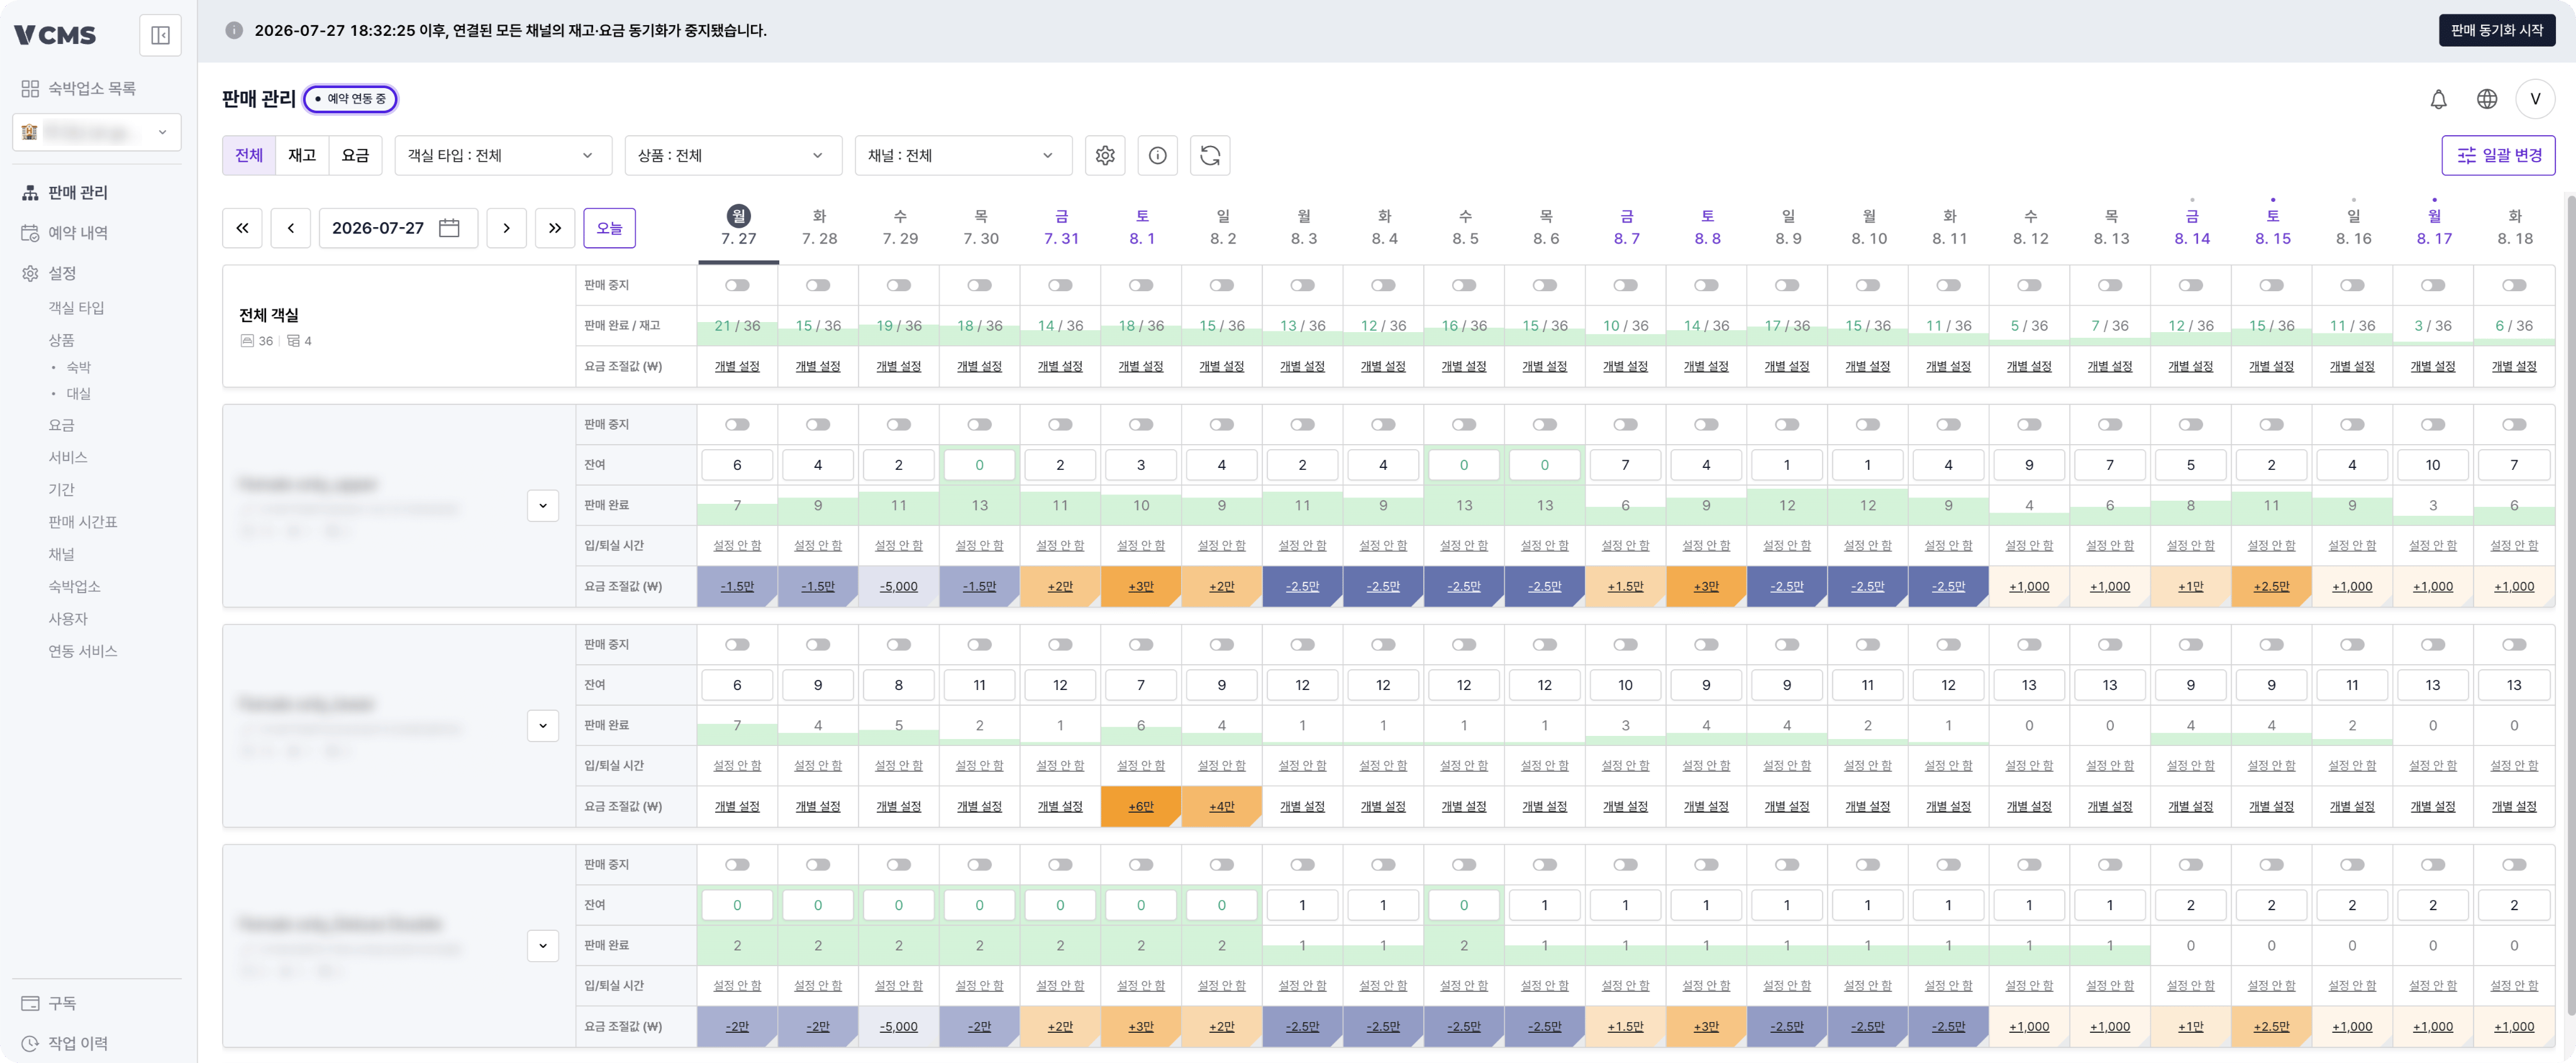Toggle 판매 중지 for 전체 객실 on 8.18
The image size is (2576, 1063).
2514,285
